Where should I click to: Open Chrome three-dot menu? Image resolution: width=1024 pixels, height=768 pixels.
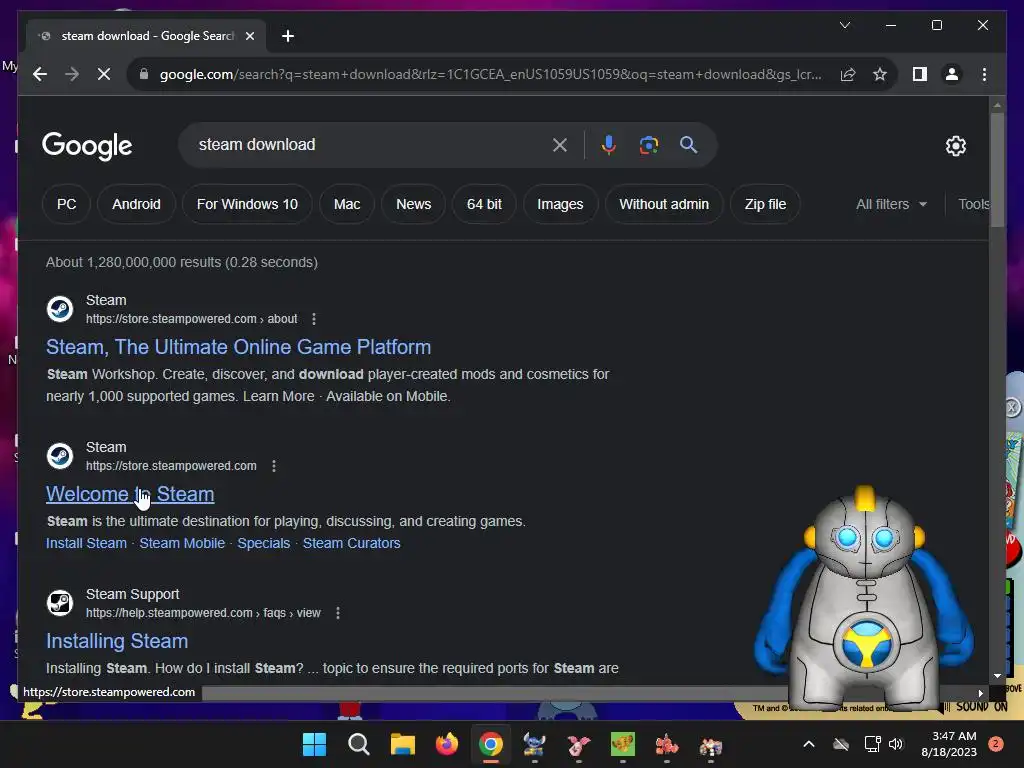(x=984, y=74)
